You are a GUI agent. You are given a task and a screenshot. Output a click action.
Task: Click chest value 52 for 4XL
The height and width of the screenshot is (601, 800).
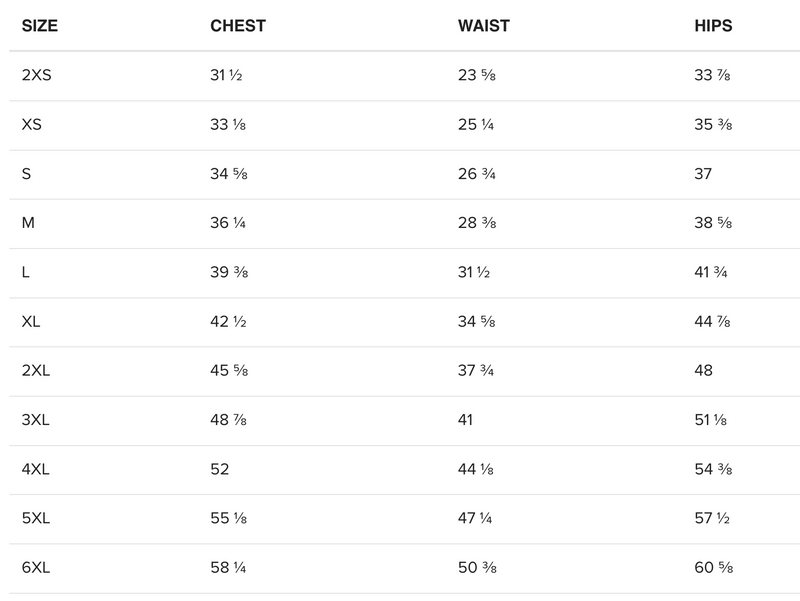click(x=220, y=469)
